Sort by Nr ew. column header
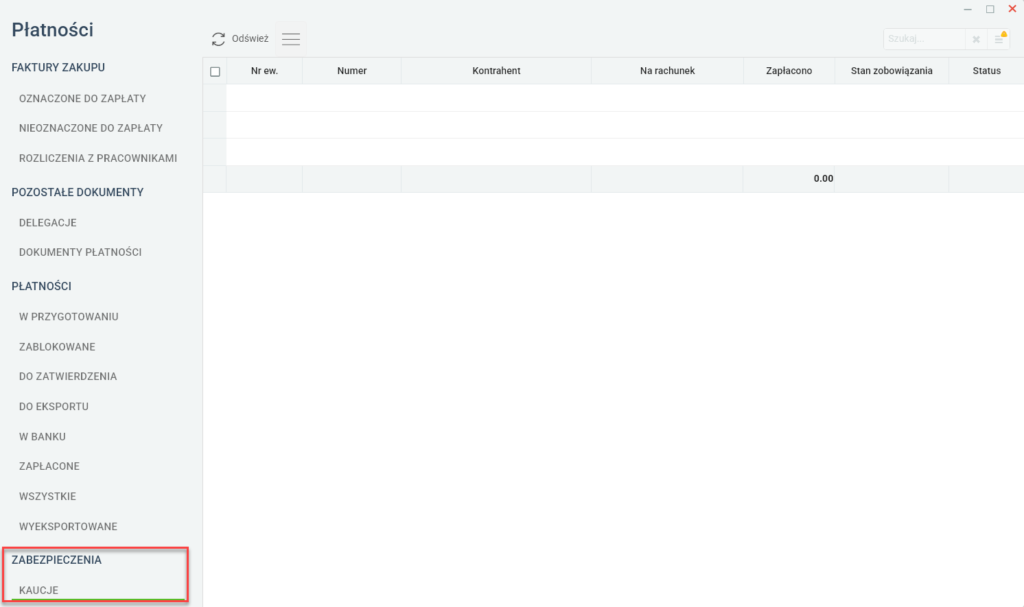Image resolution: width=1024 pixels, height=607 pixels. pyautogui.click(x=264, y=71)
